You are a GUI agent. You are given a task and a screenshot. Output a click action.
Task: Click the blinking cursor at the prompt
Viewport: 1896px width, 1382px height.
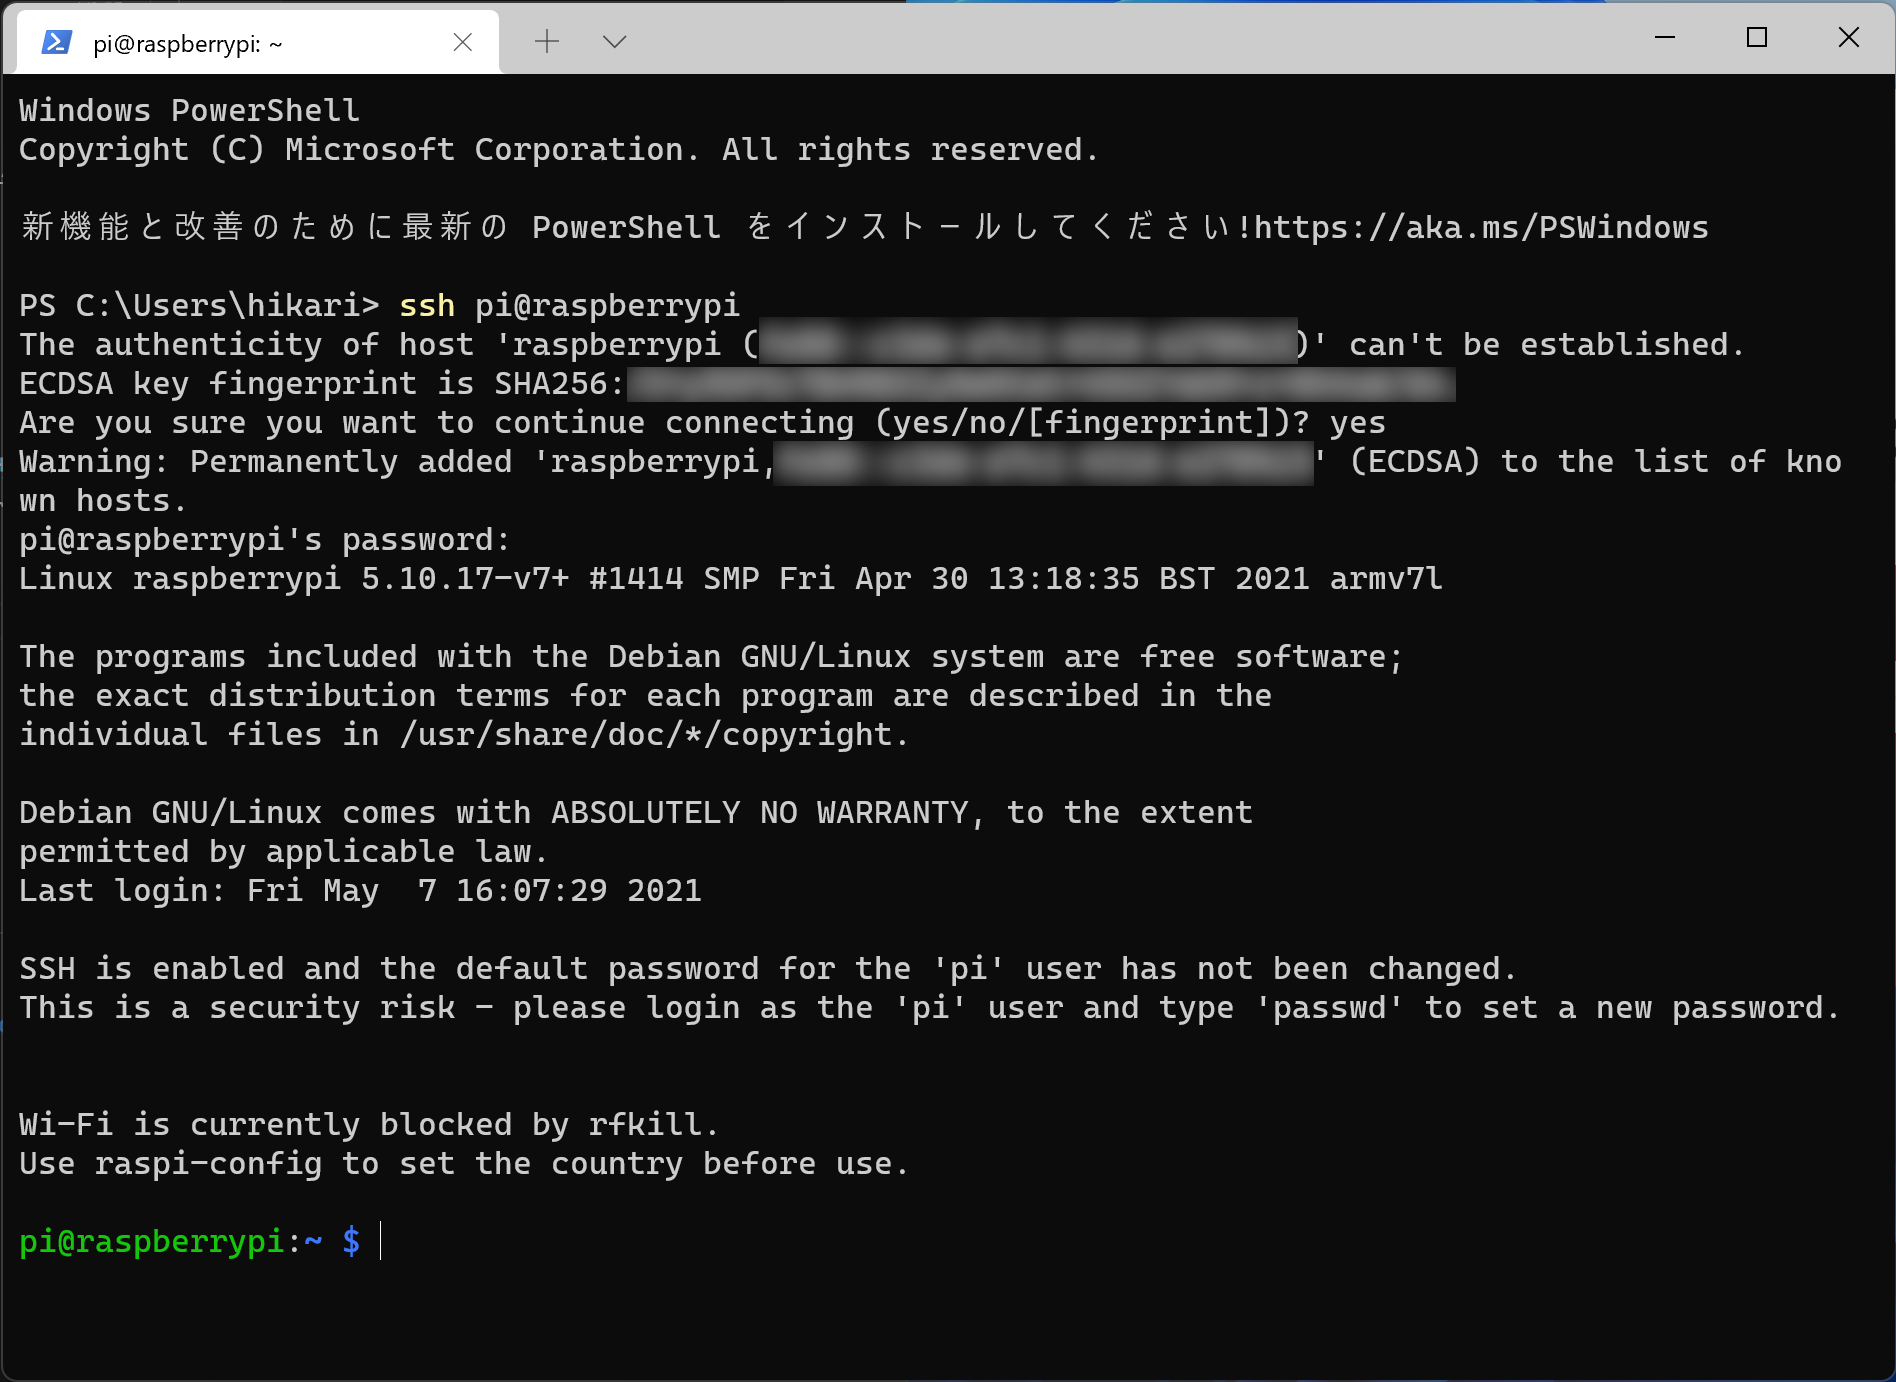(x=381, y=1241)
